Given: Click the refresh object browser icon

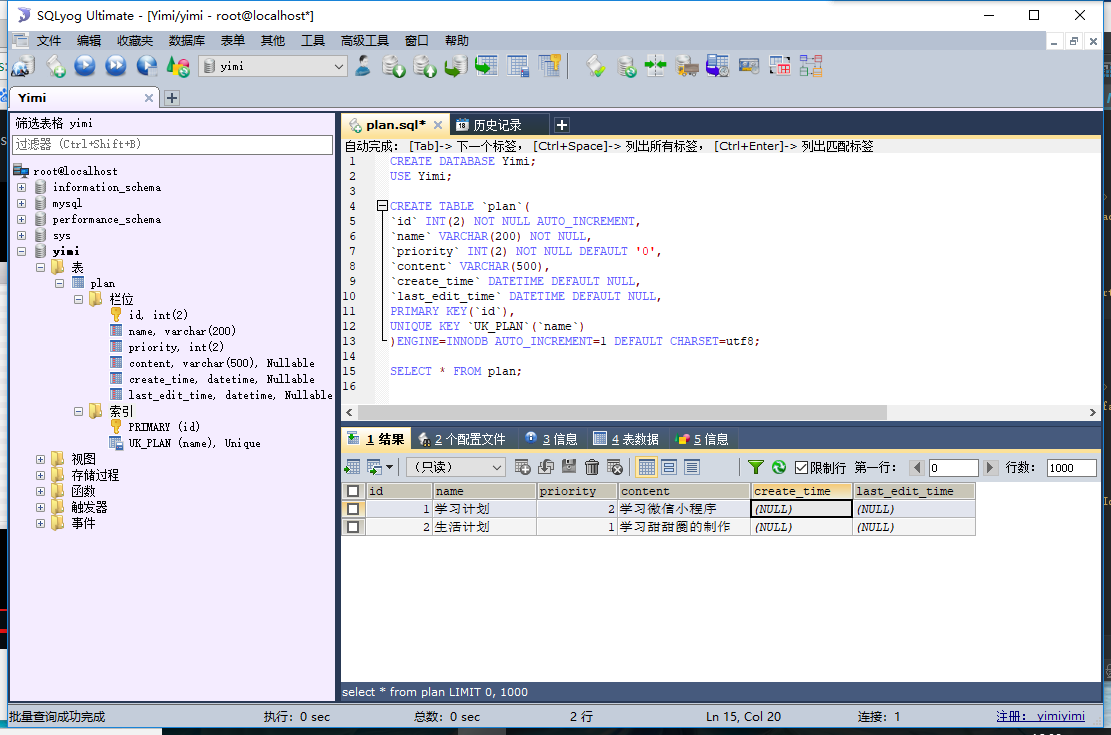Looking at the screenshot, I should tap(178, 67).
